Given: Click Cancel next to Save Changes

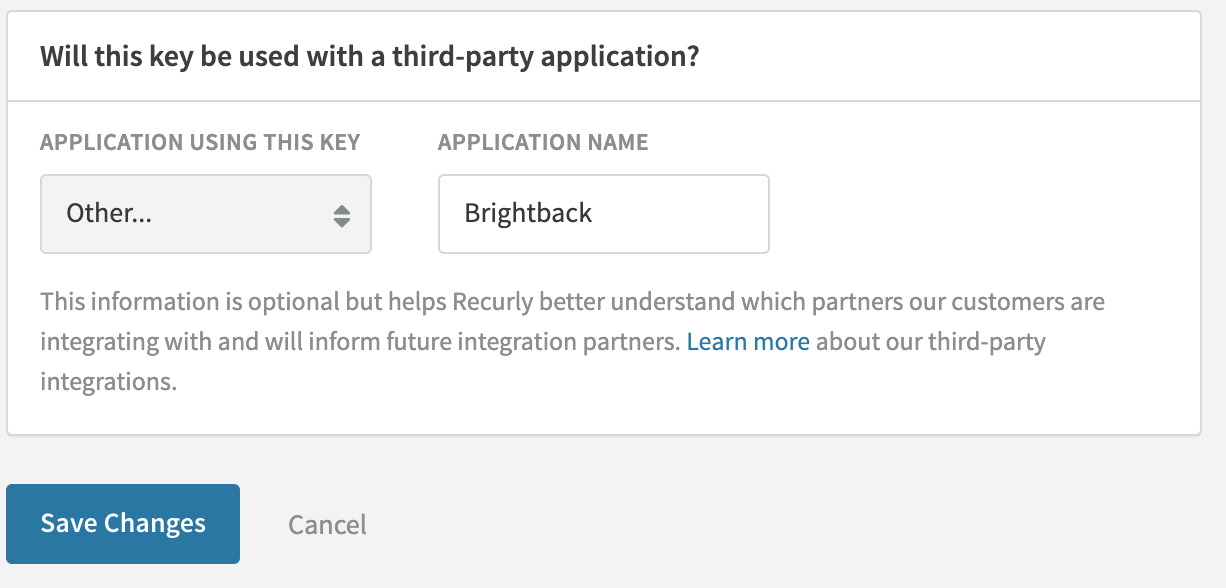Looking at the screenshot, I should [327, 523].
